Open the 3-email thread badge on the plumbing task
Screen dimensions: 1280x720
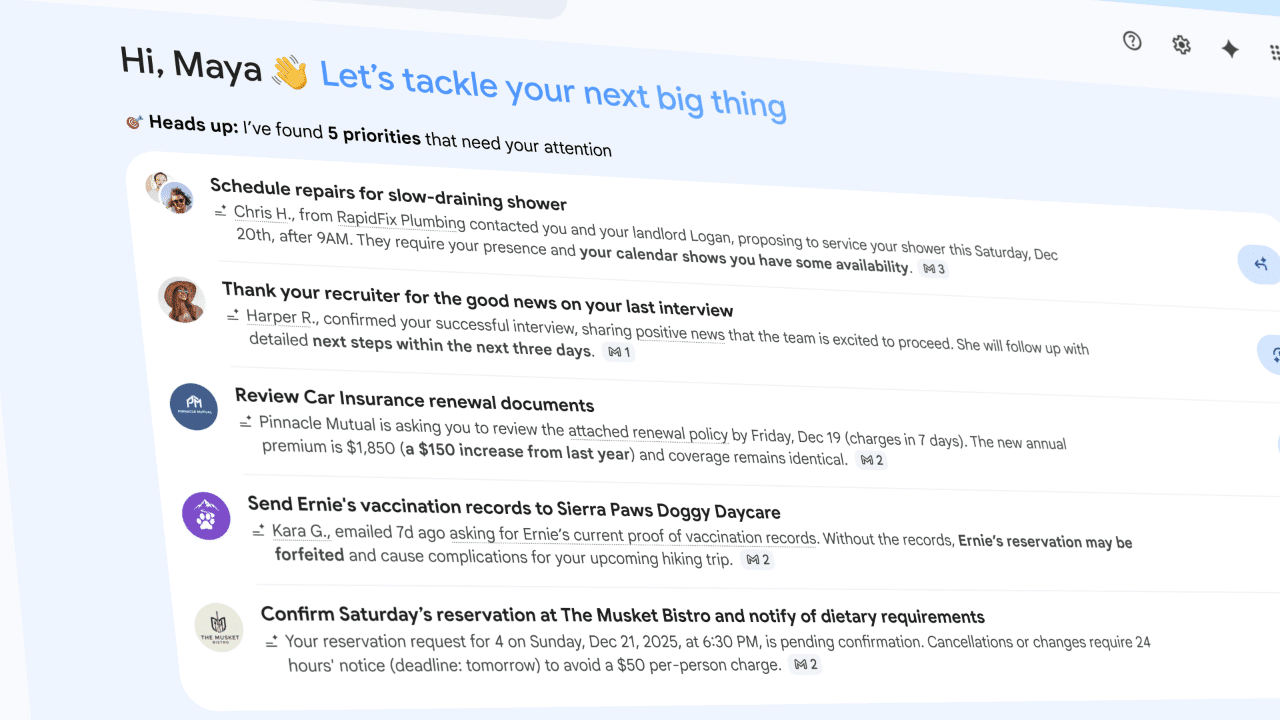pyautogui.click(x=933, y=268)
